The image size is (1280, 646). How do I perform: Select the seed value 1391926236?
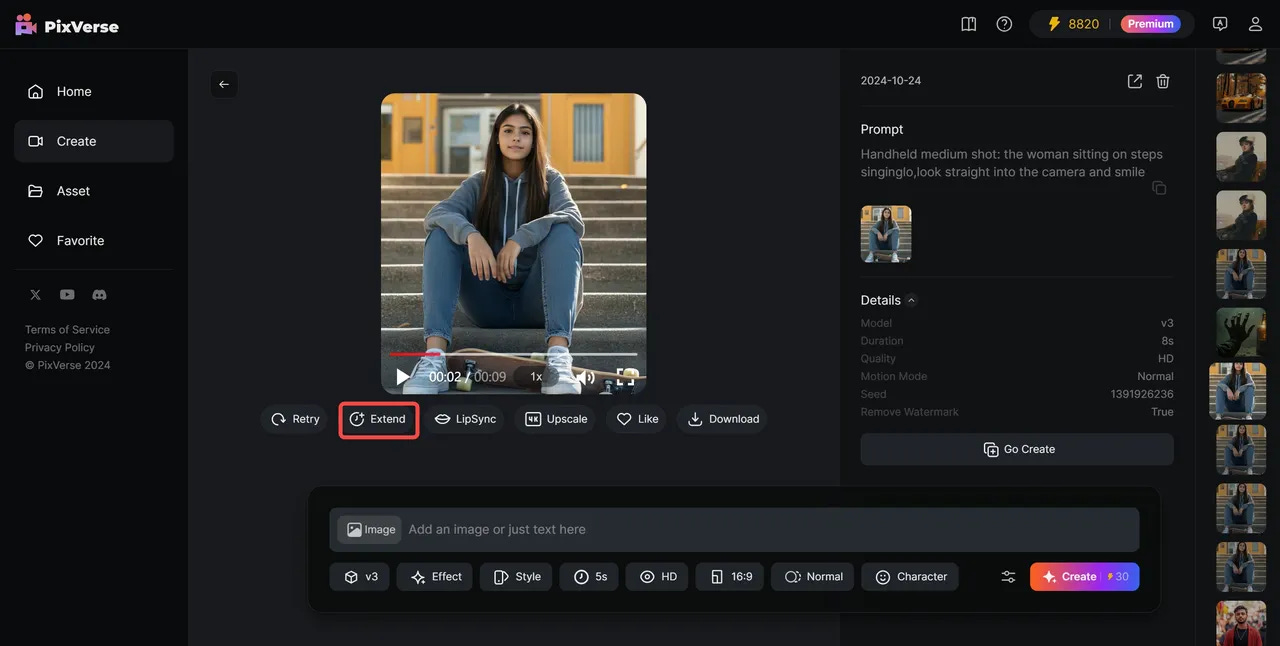coord(1142,394)
